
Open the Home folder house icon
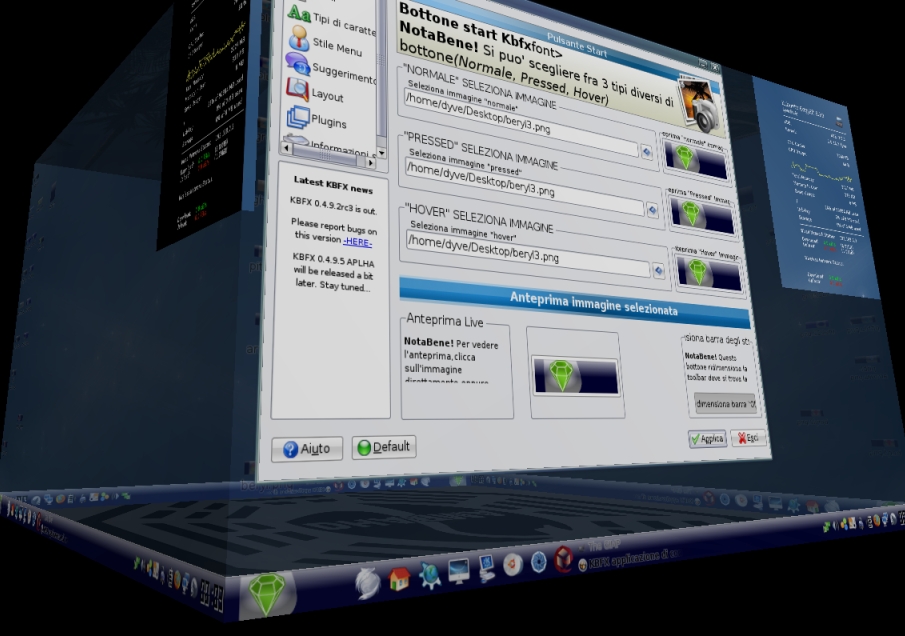click(399, 579)
